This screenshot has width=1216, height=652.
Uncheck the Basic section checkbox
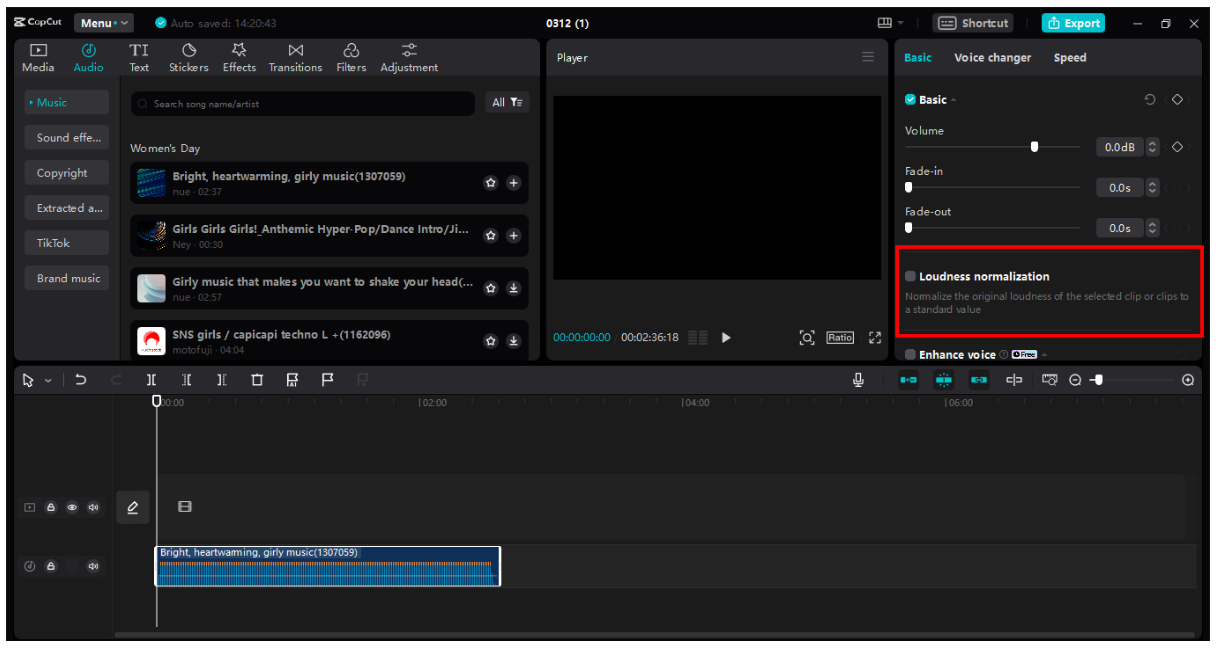coord(910,100)
